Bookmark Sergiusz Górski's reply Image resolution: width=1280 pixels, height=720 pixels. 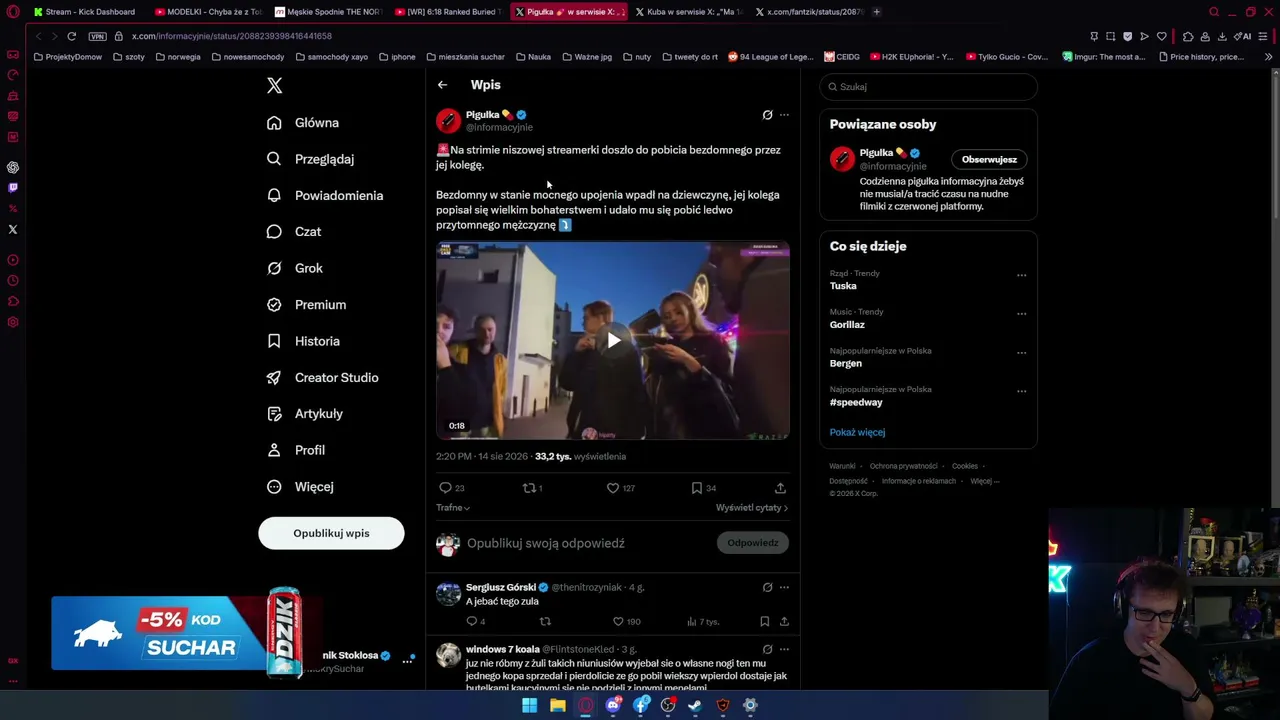(765, 622)
